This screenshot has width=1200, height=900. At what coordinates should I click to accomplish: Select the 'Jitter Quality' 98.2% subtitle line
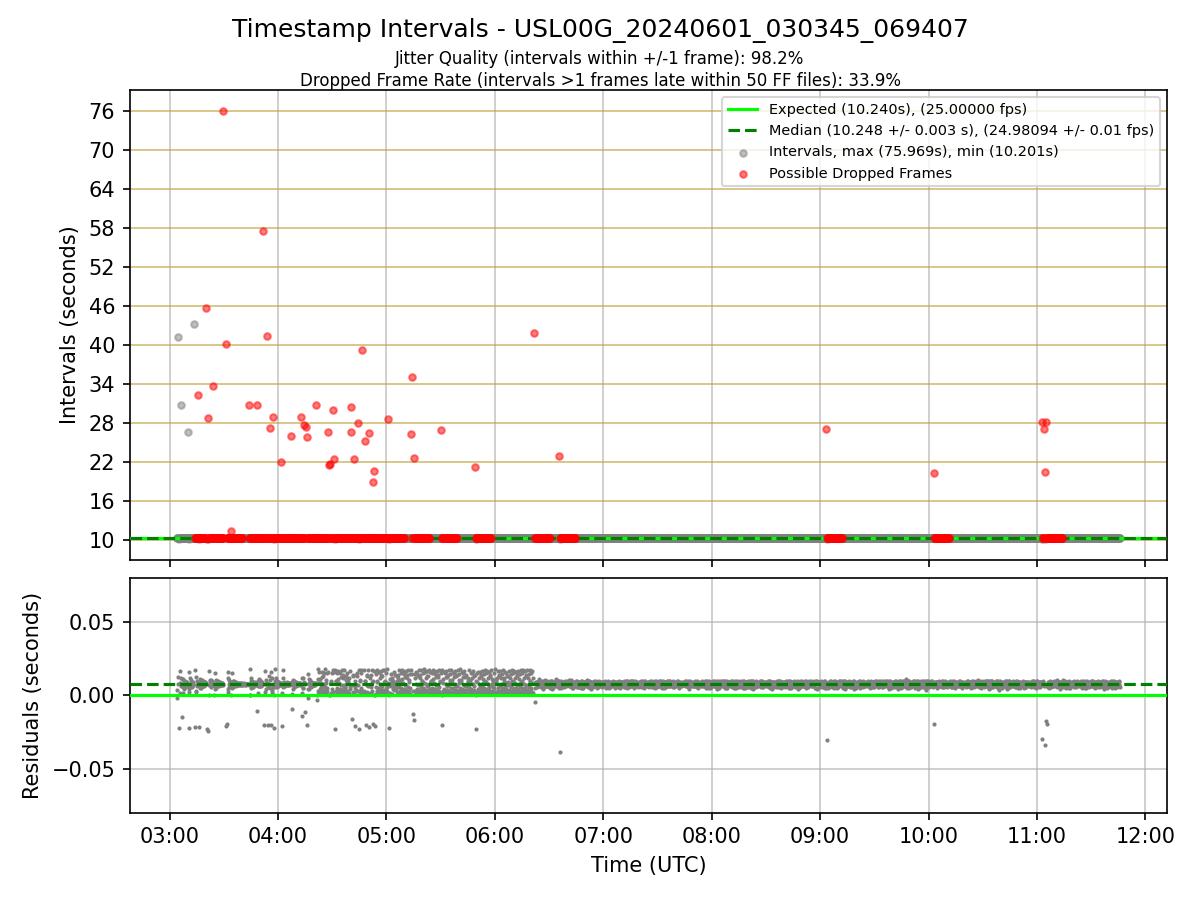click(x=599, y=59)
